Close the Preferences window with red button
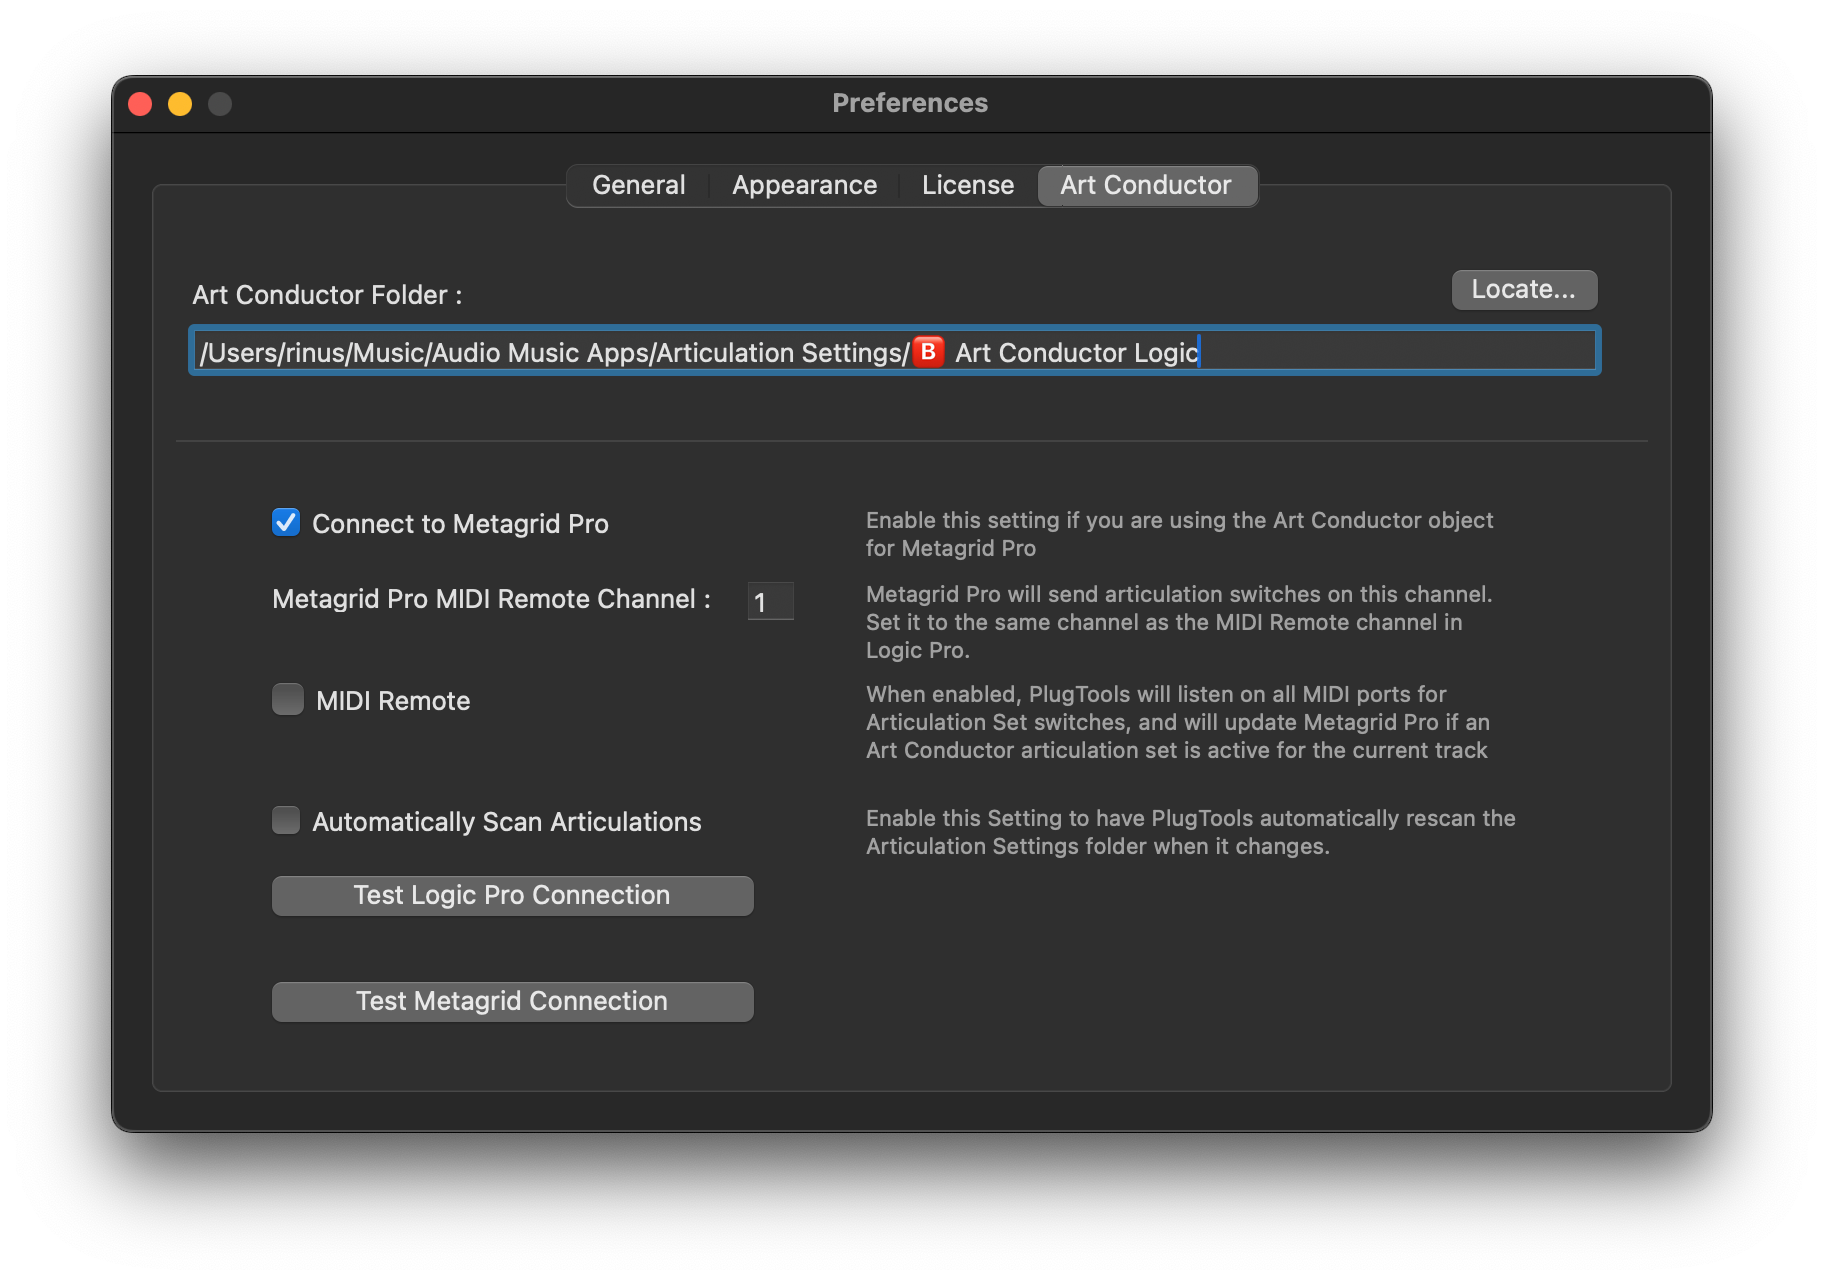 point(141,104)
